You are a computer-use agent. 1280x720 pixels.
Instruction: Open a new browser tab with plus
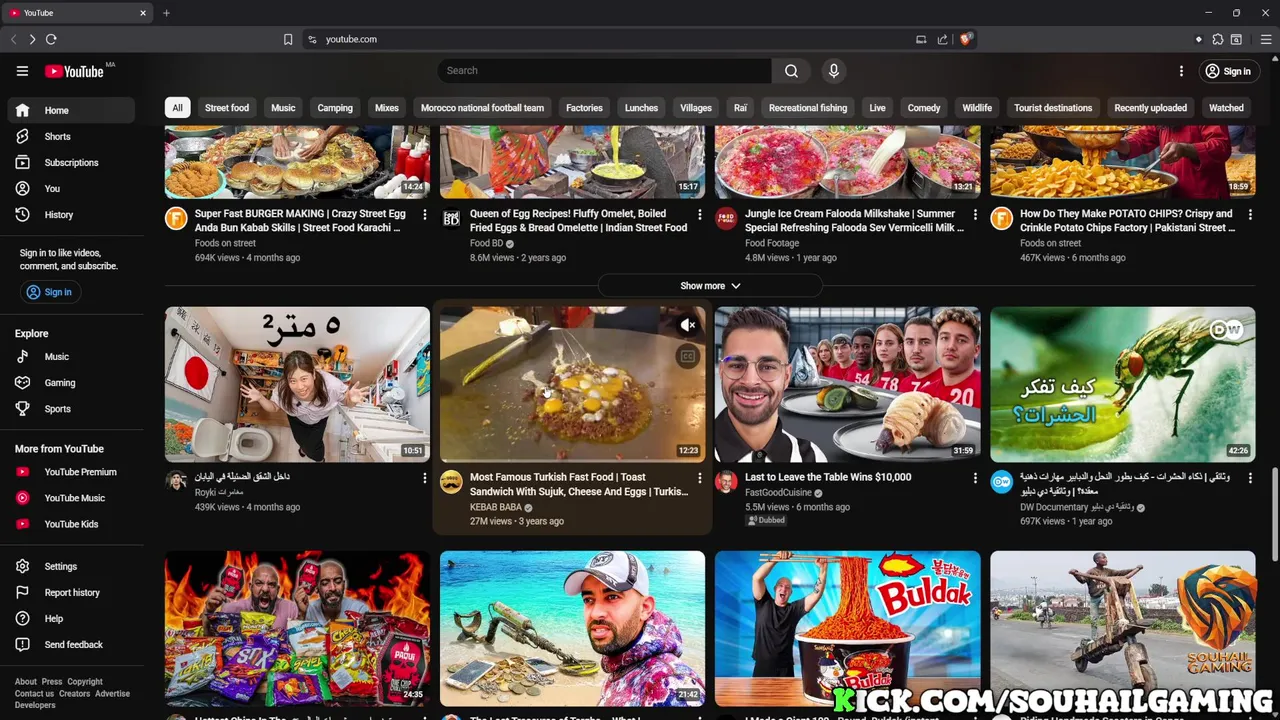pyautogui.click(x=166, y=13)
